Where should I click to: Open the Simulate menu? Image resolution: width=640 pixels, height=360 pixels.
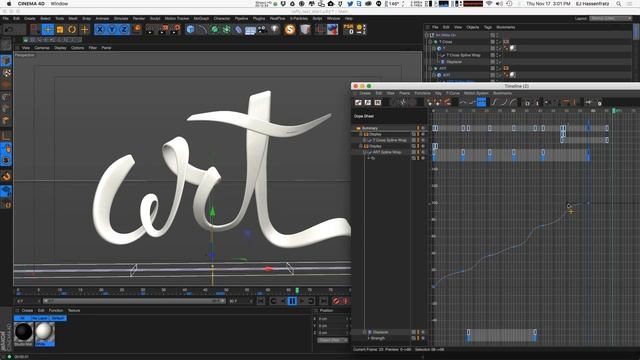click(121, 18)
